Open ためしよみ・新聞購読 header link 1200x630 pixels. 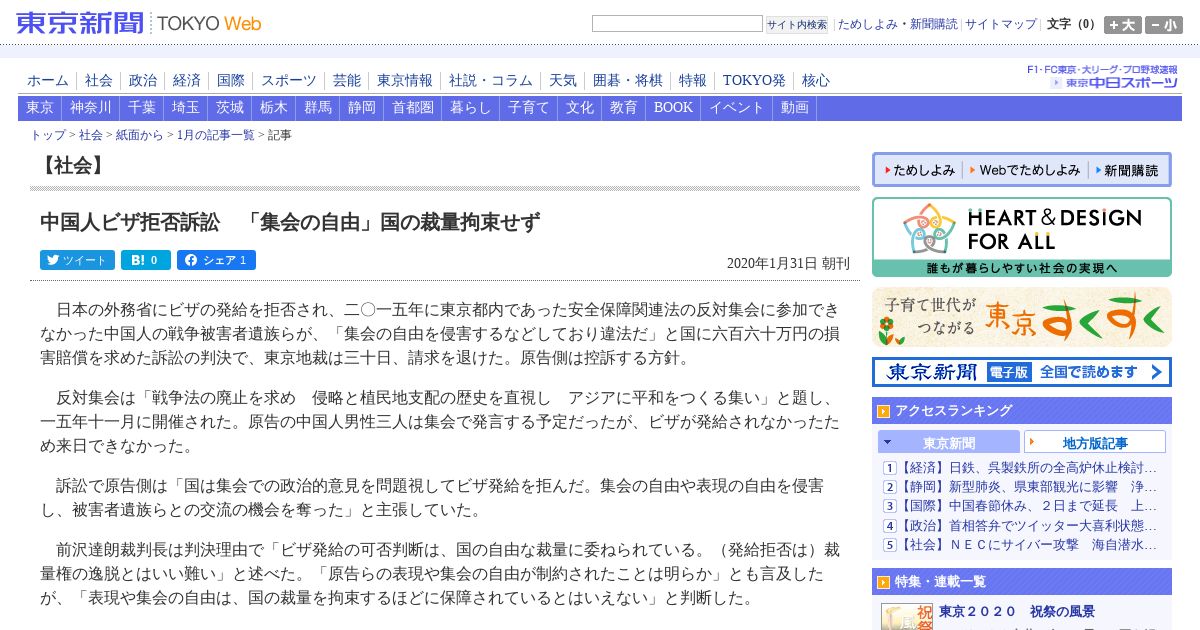click(897, 24)
